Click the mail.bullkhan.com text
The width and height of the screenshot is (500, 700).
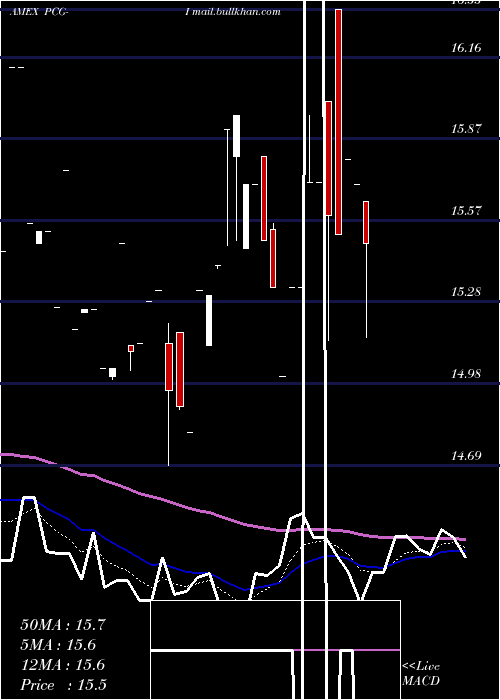(236, 12)
